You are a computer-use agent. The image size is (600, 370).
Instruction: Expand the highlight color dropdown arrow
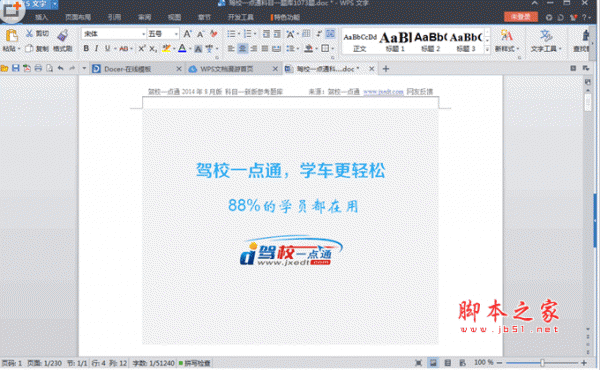coord(174,49)
